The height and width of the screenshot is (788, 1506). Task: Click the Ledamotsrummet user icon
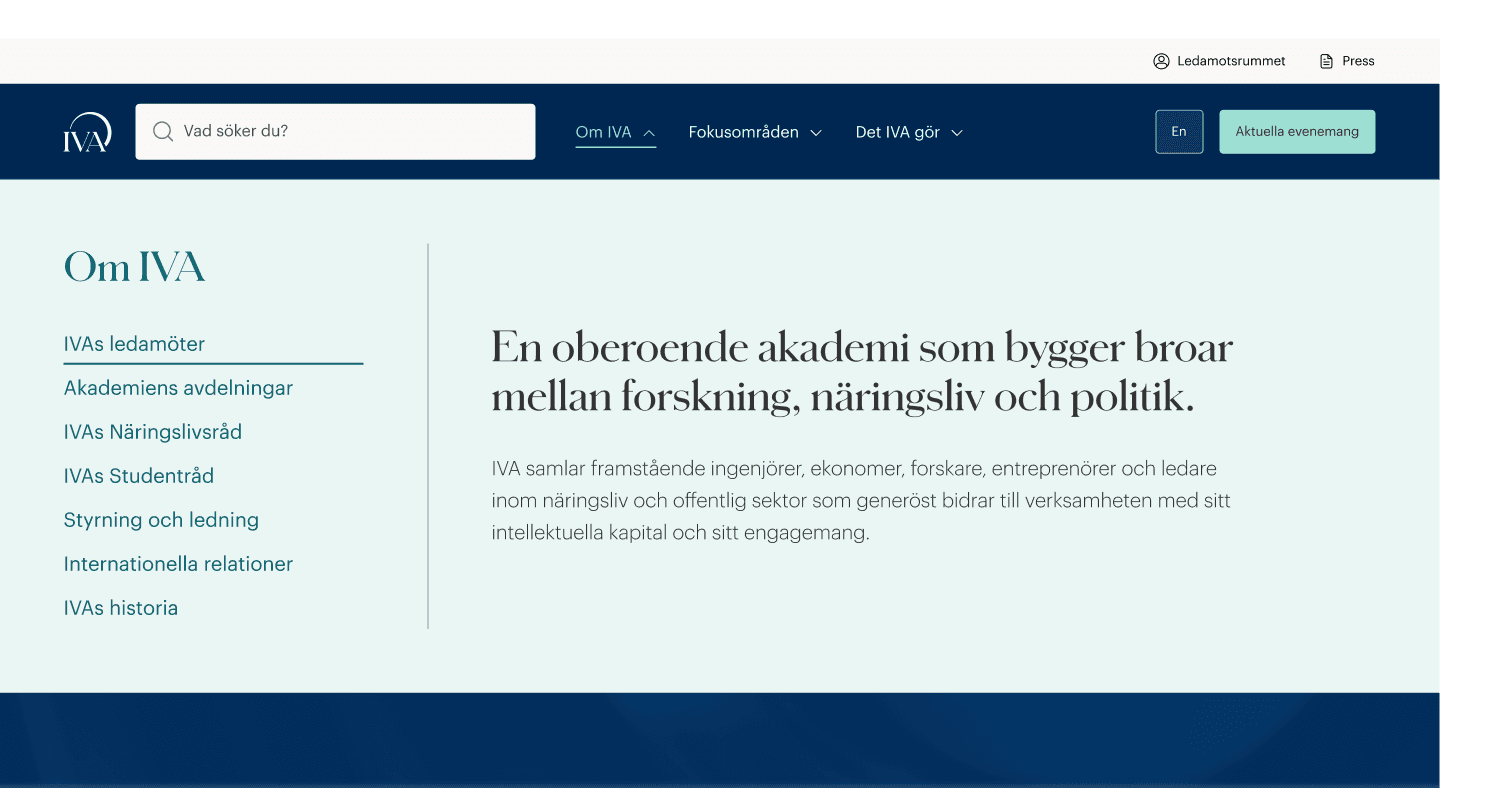coord(1161,61)
